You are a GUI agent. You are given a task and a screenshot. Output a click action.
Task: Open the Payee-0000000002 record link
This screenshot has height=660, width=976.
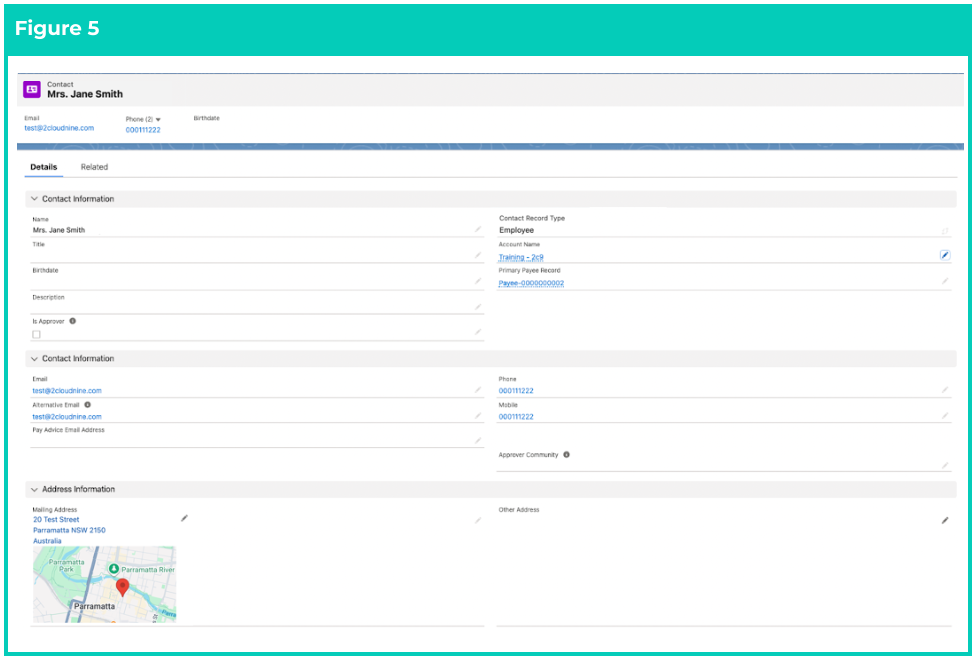pos(531,283)
